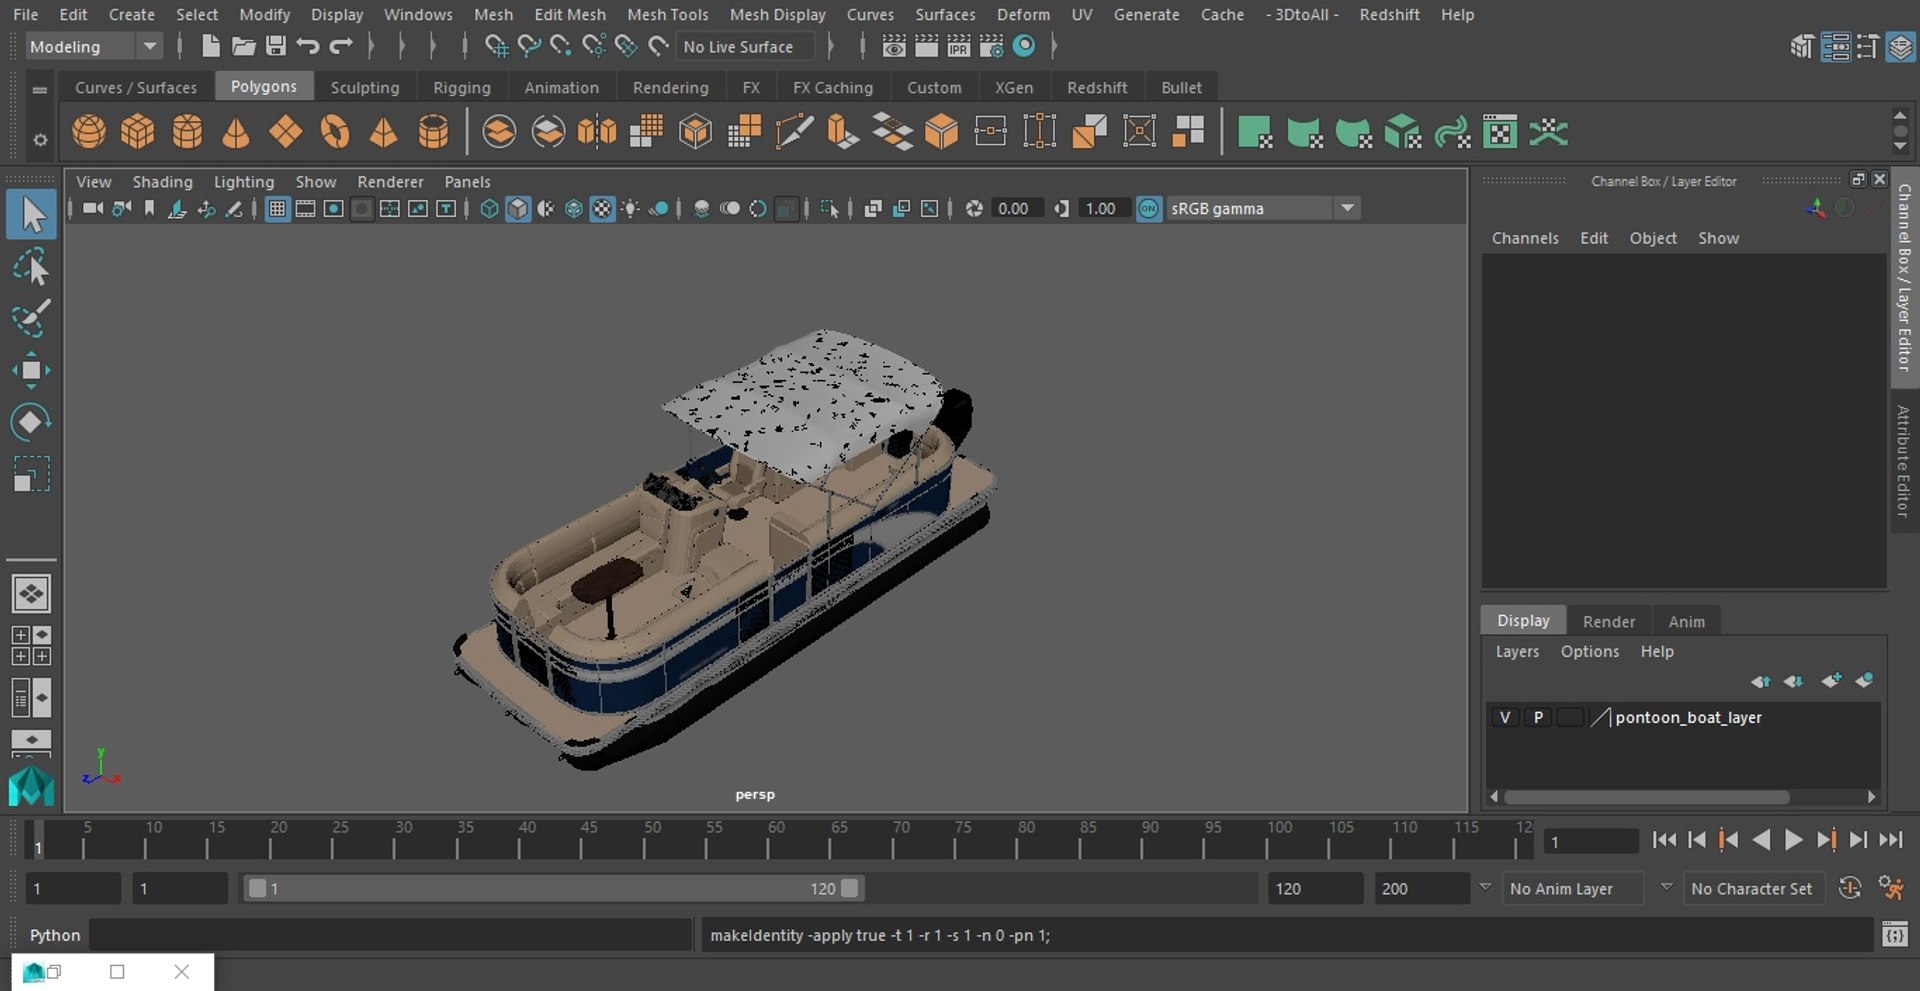
Task: Play the animation forwards
Action: 1794,840
